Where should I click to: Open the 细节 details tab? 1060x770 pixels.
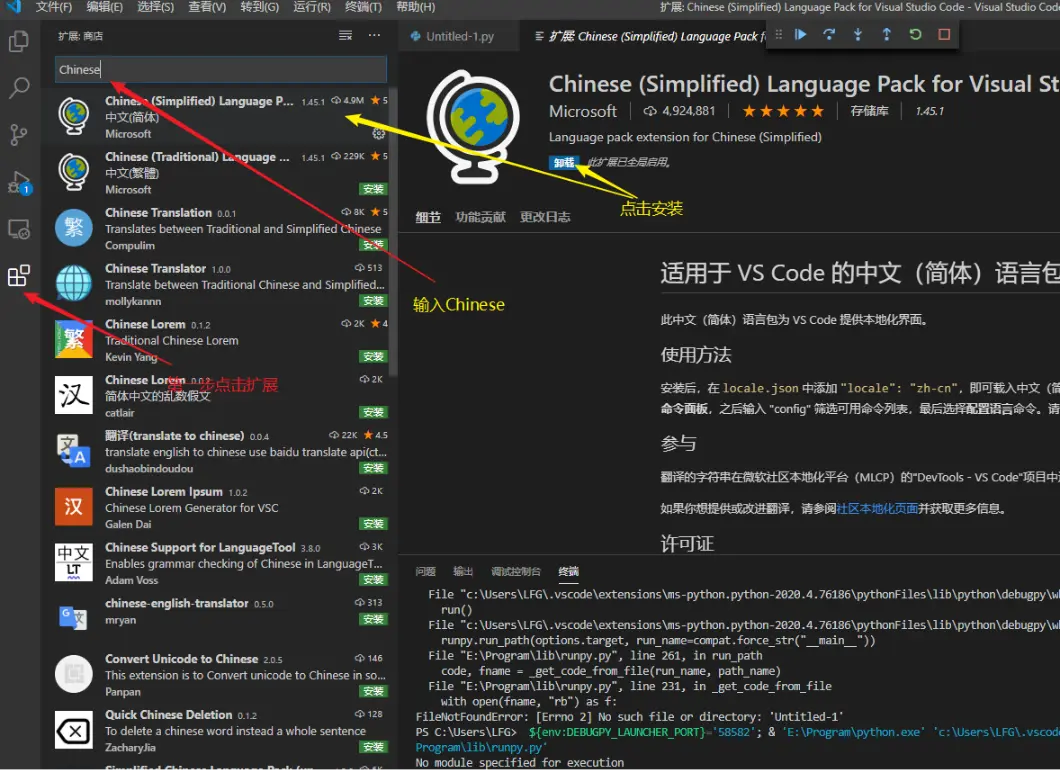pyautogui.click(x=428, y=217)
